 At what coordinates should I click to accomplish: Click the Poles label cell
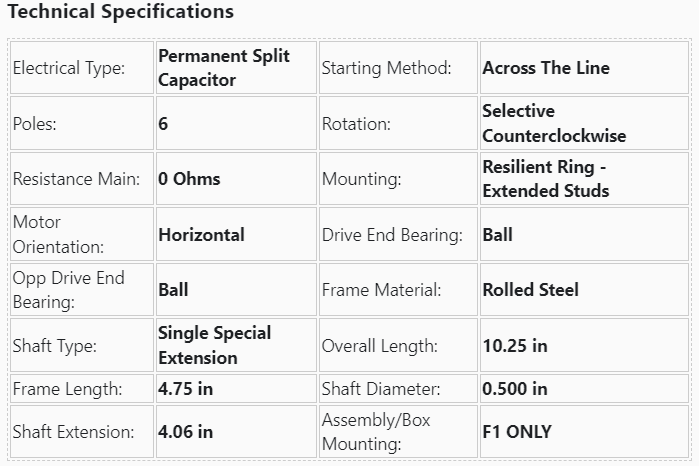[36, 124]
